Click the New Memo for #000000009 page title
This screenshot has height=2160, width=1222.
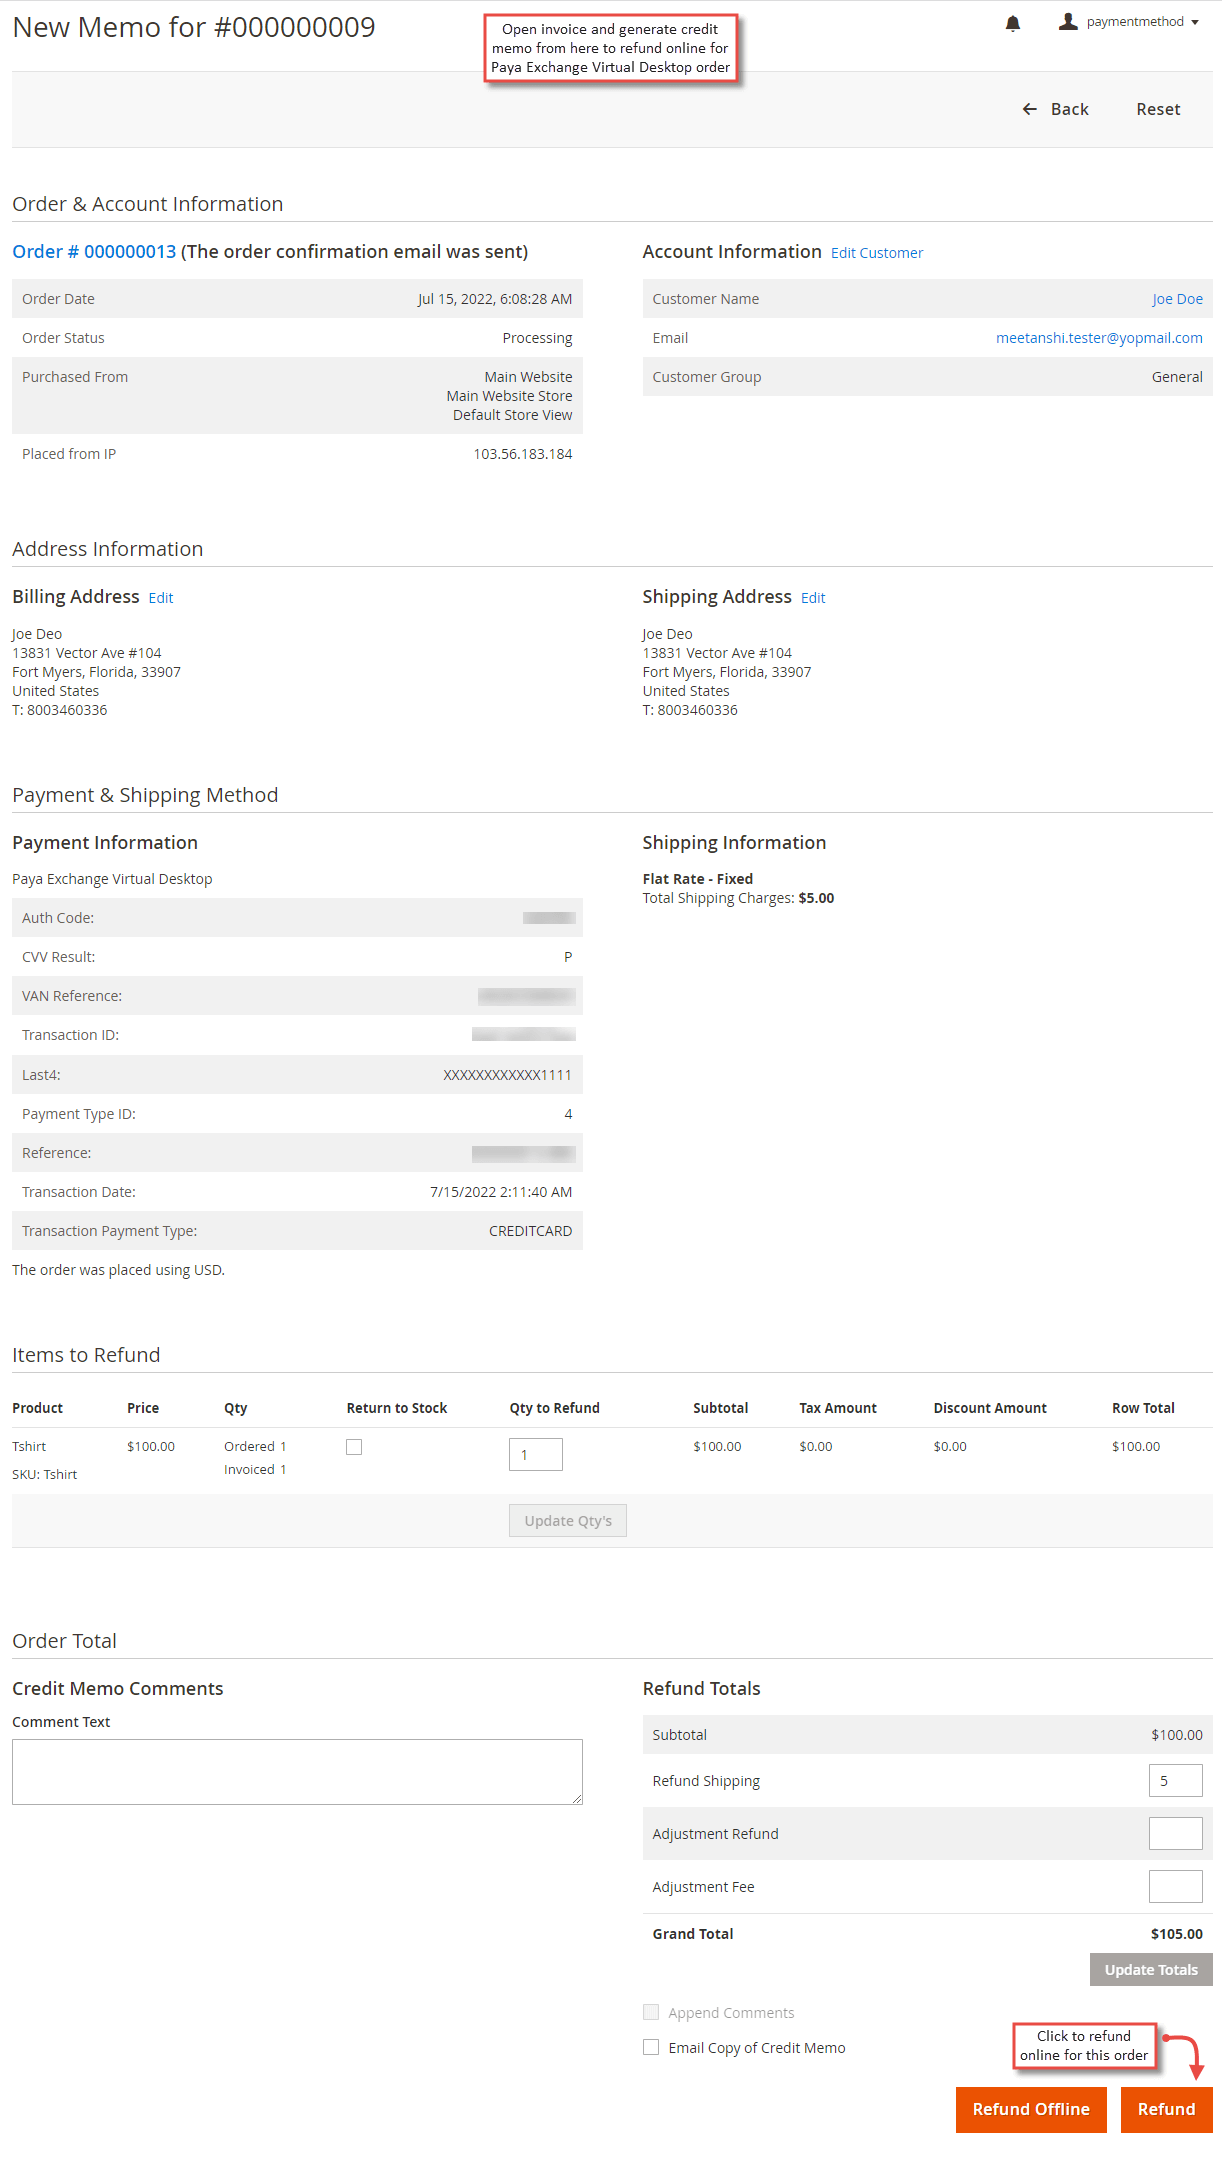pyautogui.click(x=194, y=27)
